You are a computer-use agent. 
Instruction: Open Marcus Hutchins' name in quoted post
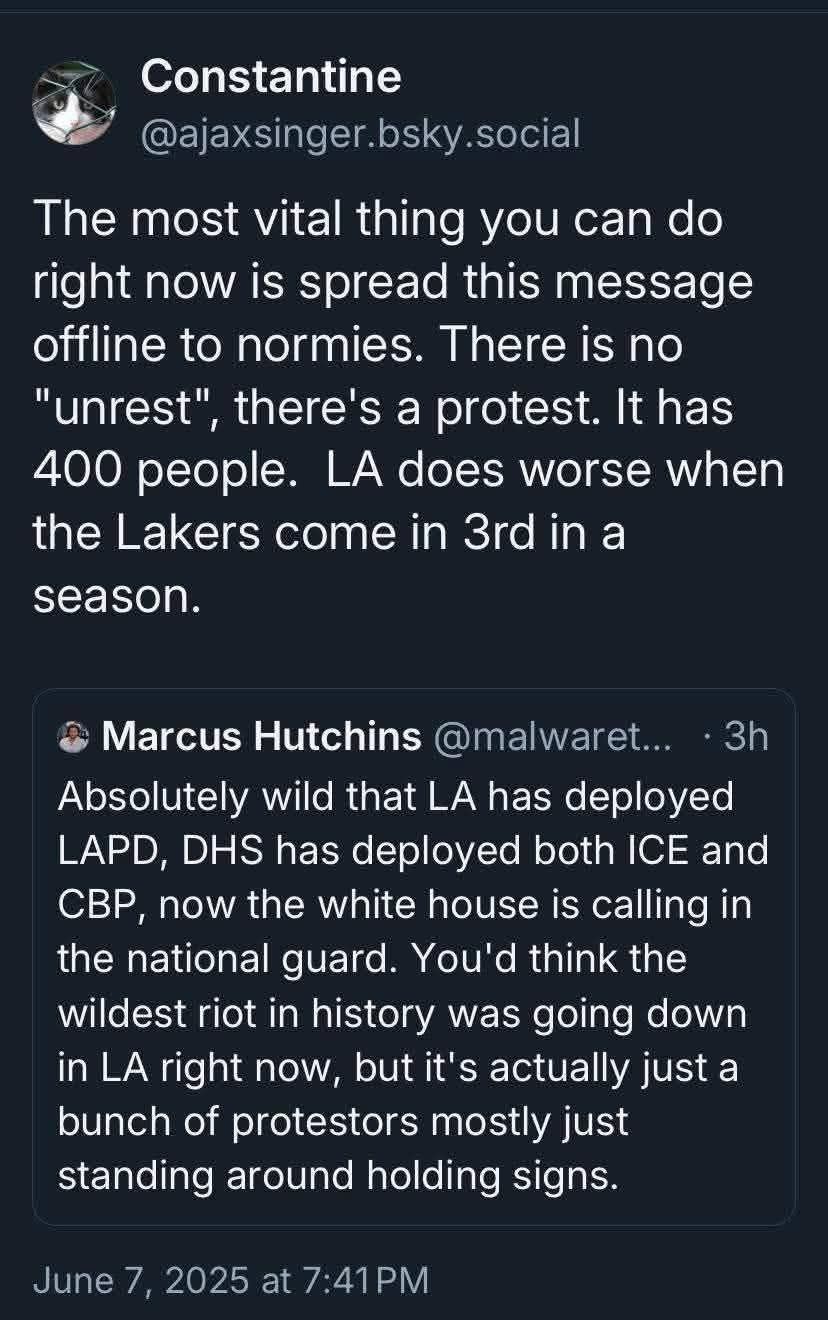pos(261,737)
